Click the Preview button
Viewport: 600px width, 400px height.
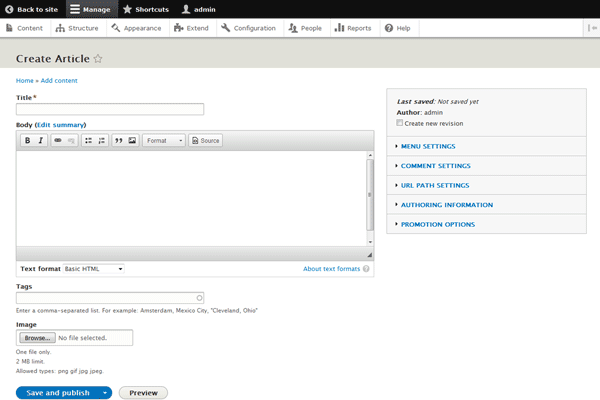143,393
